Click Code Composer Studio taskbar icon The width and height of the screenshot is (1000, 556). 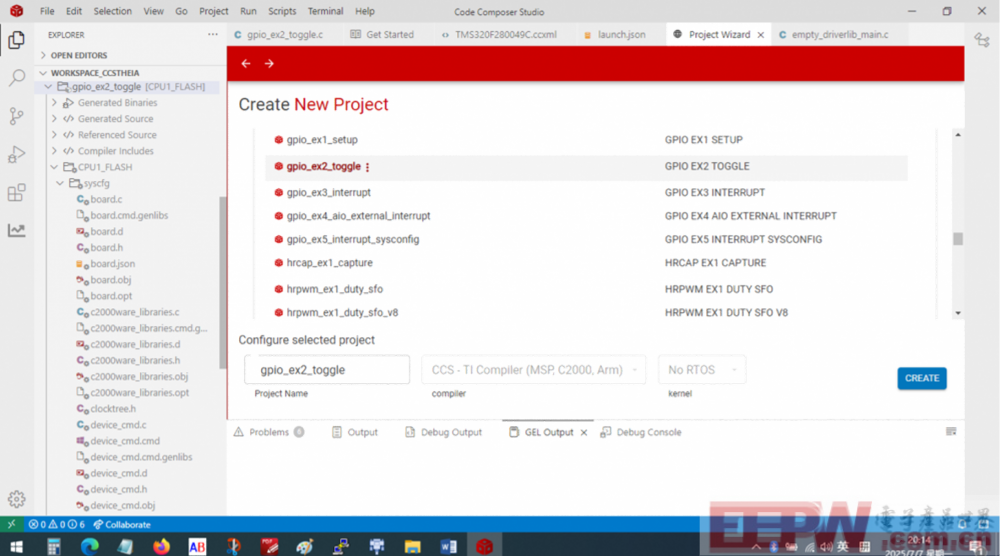[485, 546]
